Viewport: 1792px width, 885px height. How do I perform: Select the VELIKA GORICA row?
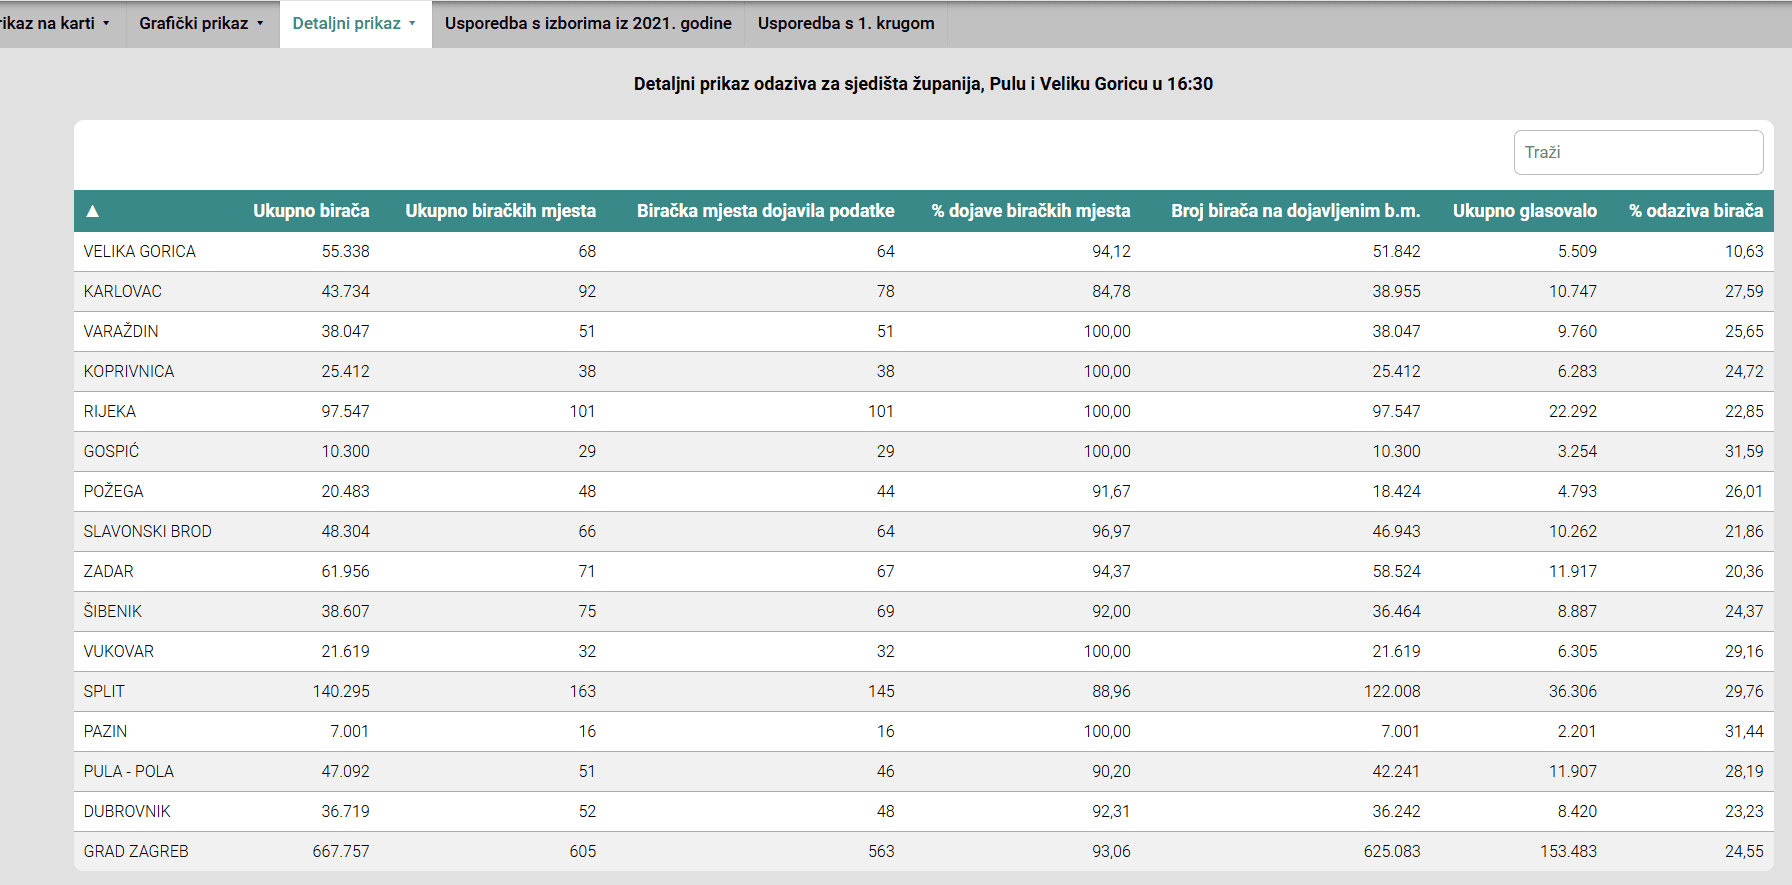(x=140, y=251)
